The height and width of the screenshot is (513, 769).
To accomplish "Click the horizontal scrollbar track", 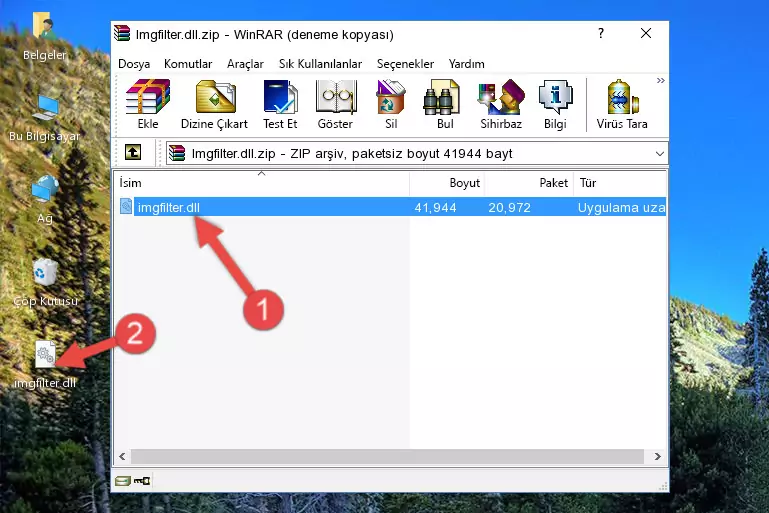I will point(387,457).
